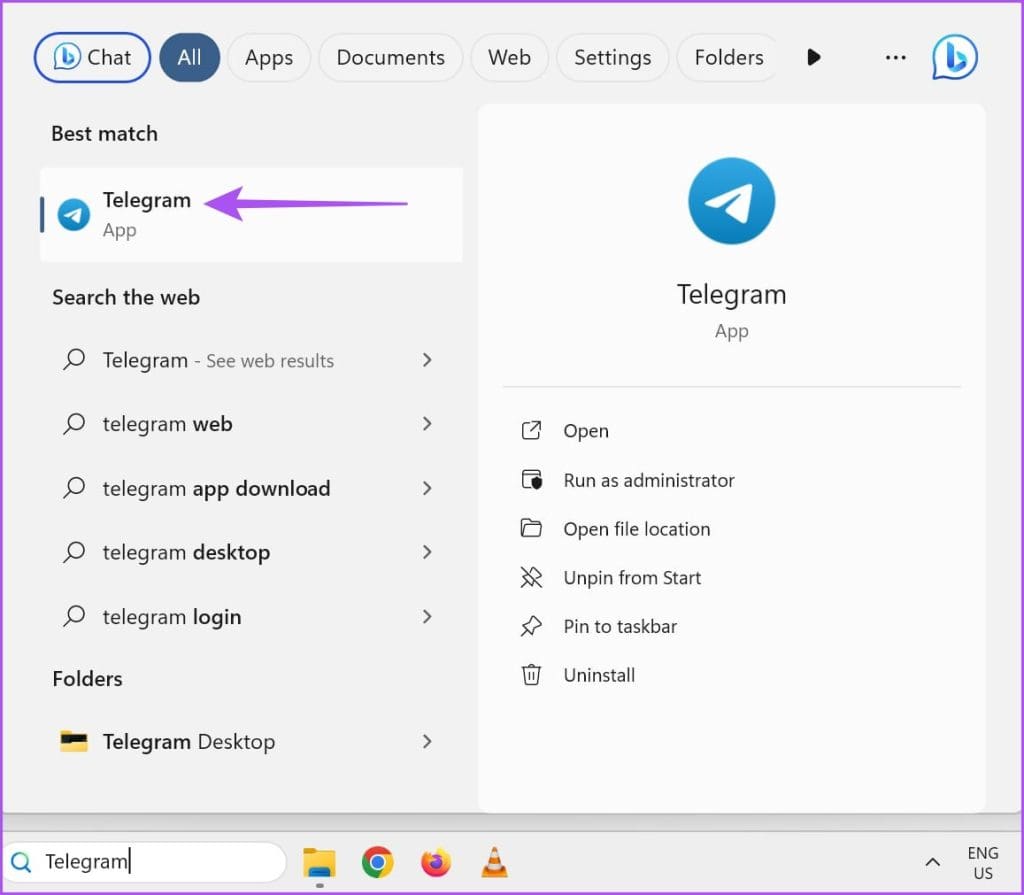Open File Explorer from the taskbar
The image size is (1024, 895).
tap(319, 862)
